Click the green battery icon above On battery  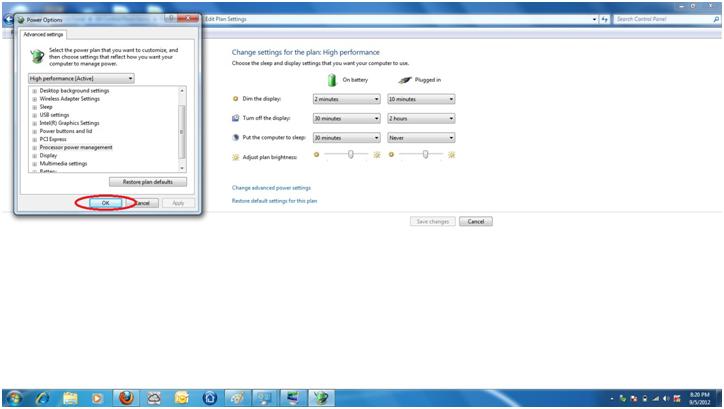click(x=332, y=80)
